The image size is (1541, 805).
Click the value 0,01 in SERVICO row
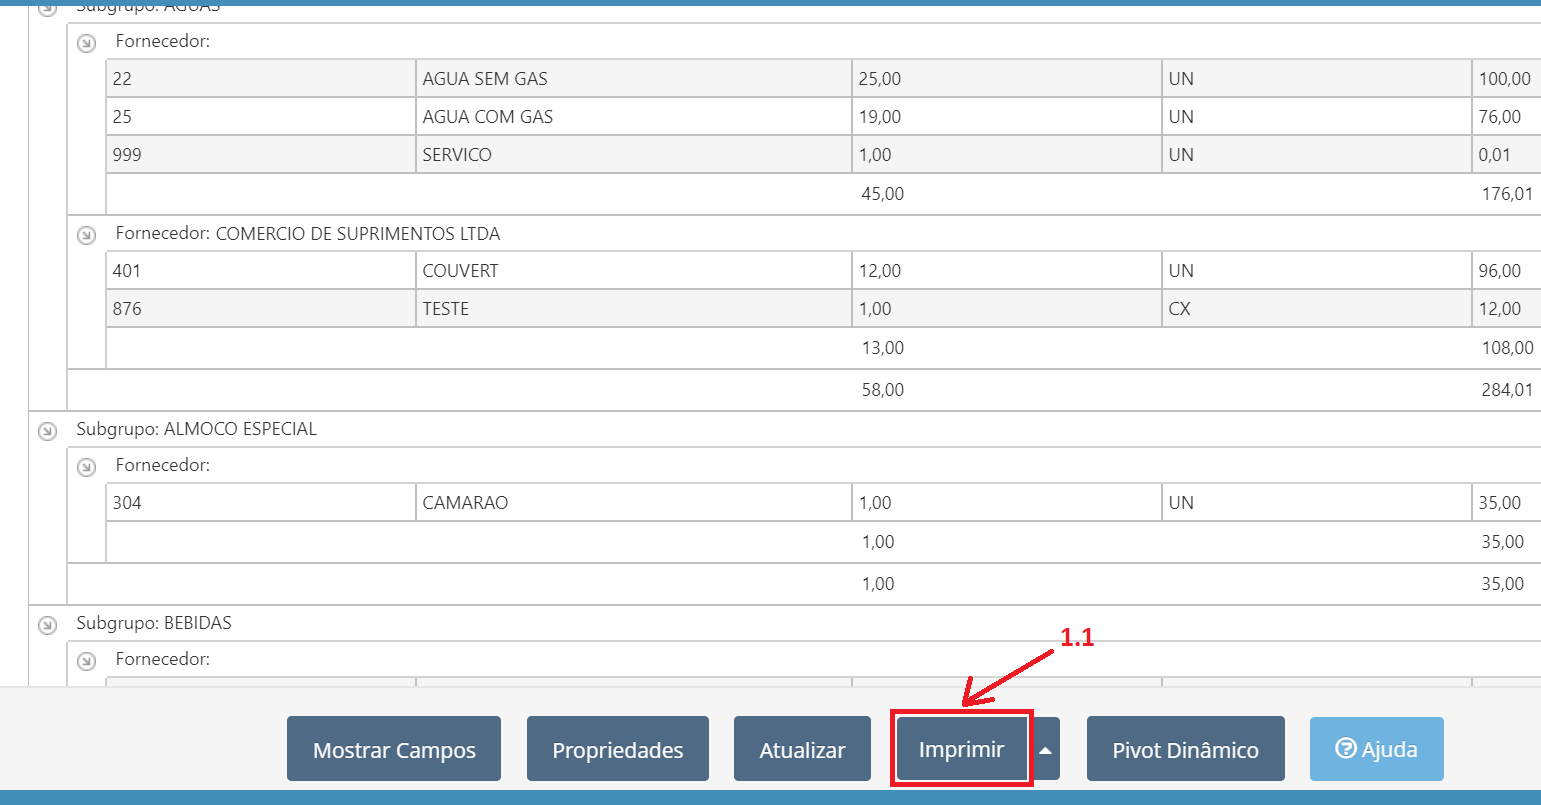[1507, 155]
